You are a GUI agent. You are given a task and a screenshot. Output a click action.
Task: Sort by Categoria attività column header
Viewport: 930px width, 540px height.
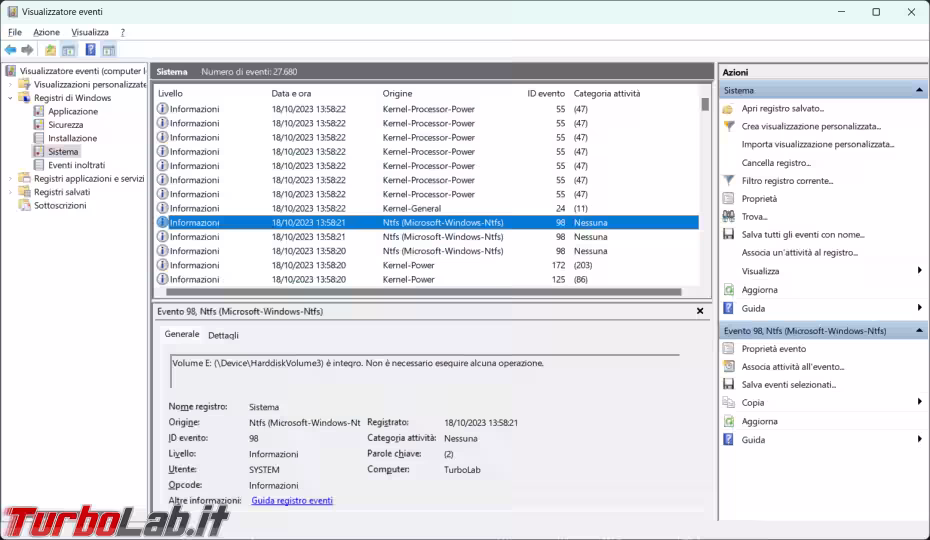(x=607, y=93)
